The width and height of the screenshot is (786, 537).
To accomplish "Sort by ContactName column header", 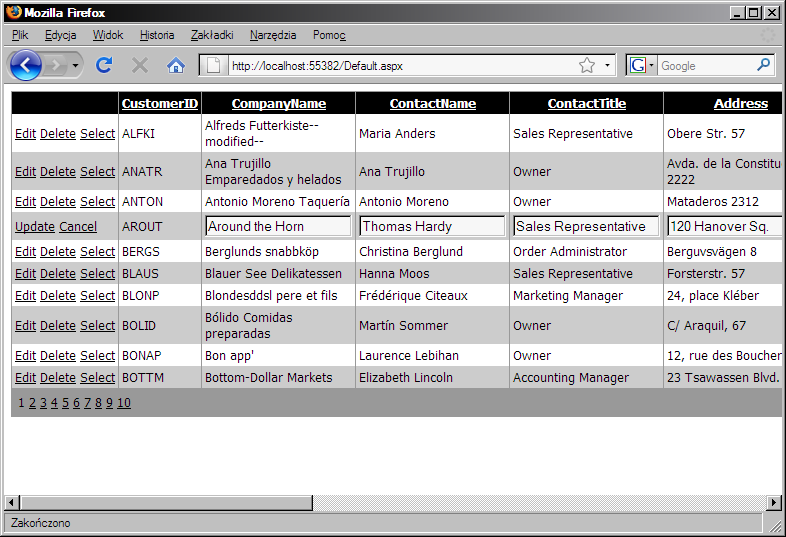I will pos(433,103).
